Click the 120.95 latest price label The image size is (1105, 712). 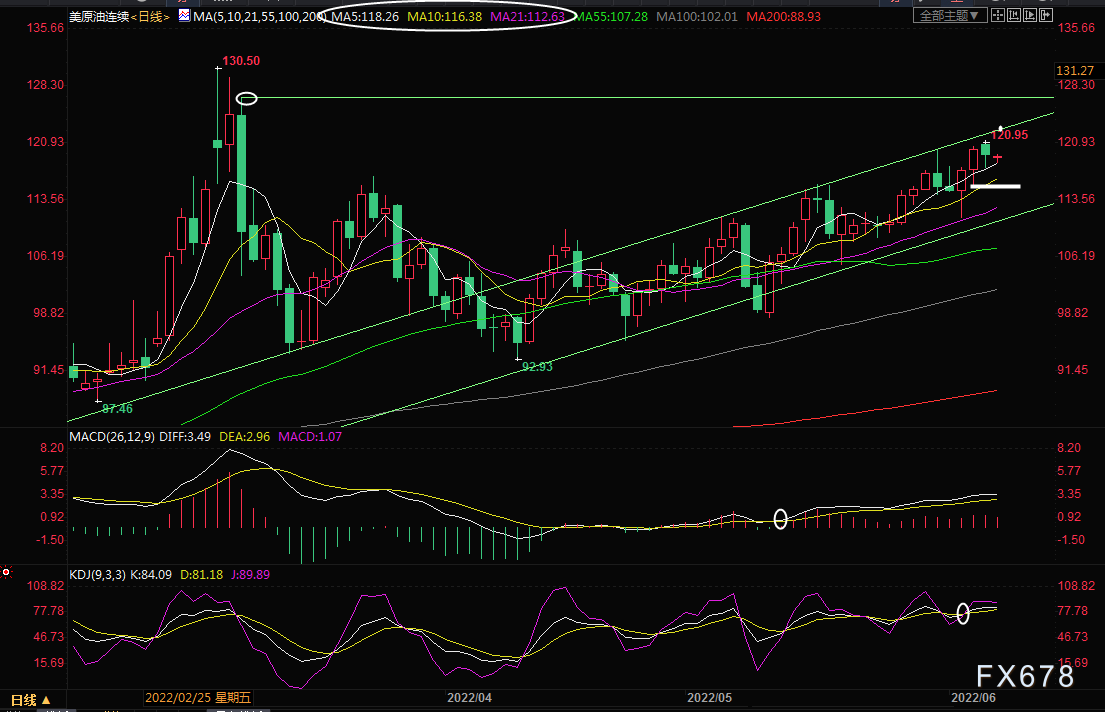[1009, 135]
